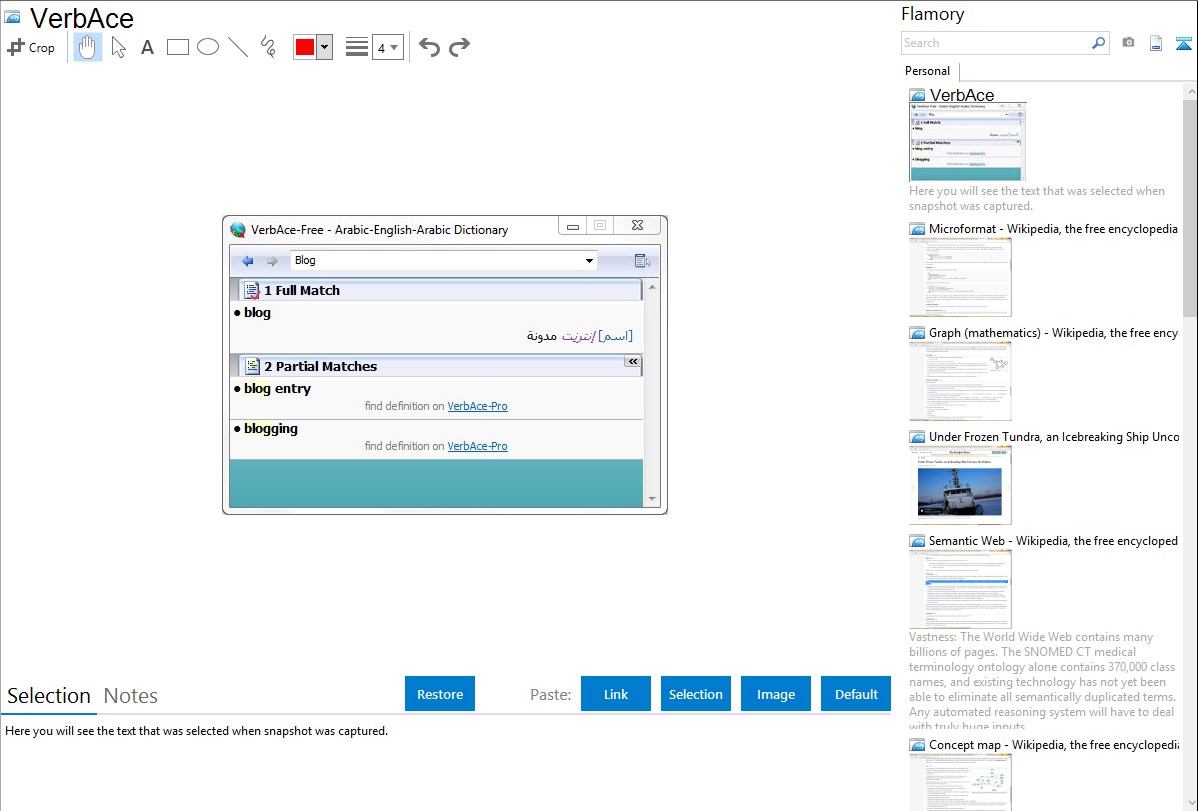Click the blue collapse panel icon
Screen dimensions: 1198x811
point(1183,43)
